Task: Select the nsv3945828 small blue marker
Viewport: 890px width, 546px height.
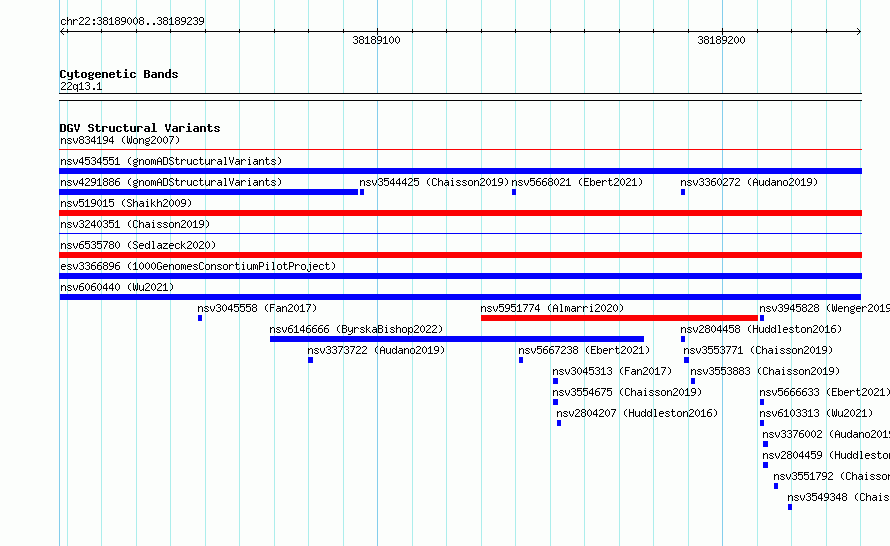Action: click(762, 318)
